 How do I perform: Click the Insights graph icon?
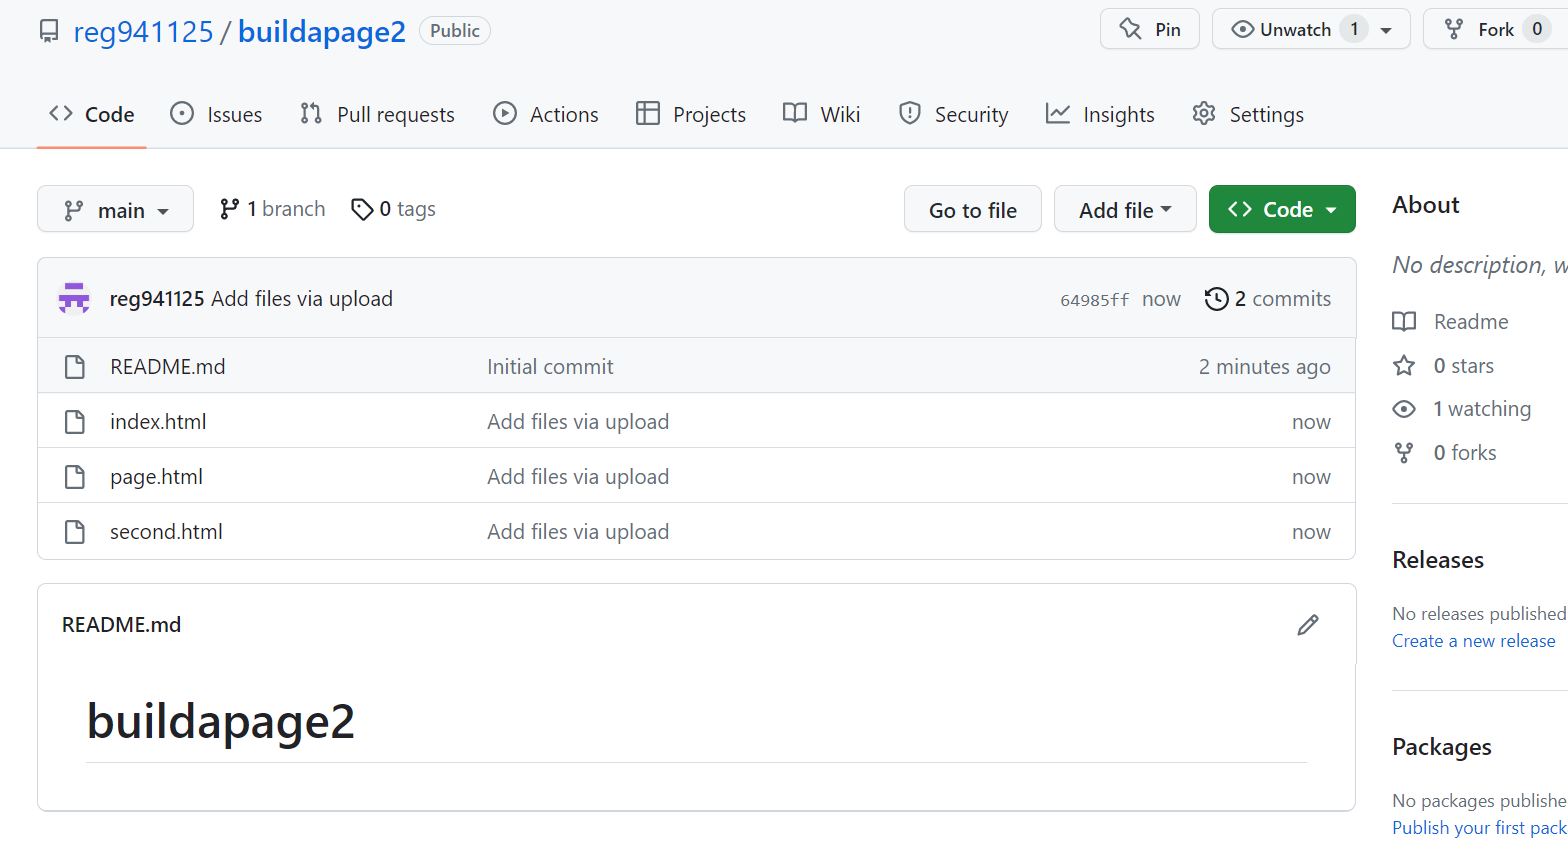coord(1058,113)
